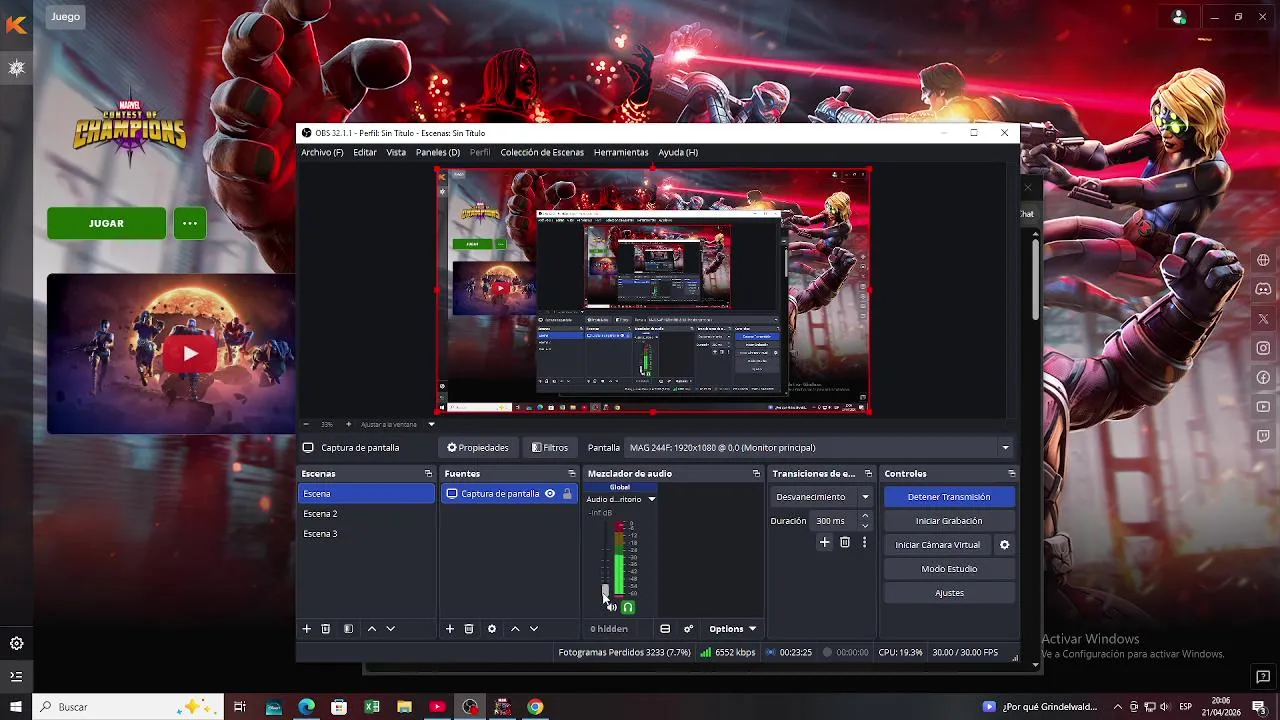1280x720 pixels.
Task: Remove selected scene with trash icon
Action: pyautogui.click(x=326, y=629)
